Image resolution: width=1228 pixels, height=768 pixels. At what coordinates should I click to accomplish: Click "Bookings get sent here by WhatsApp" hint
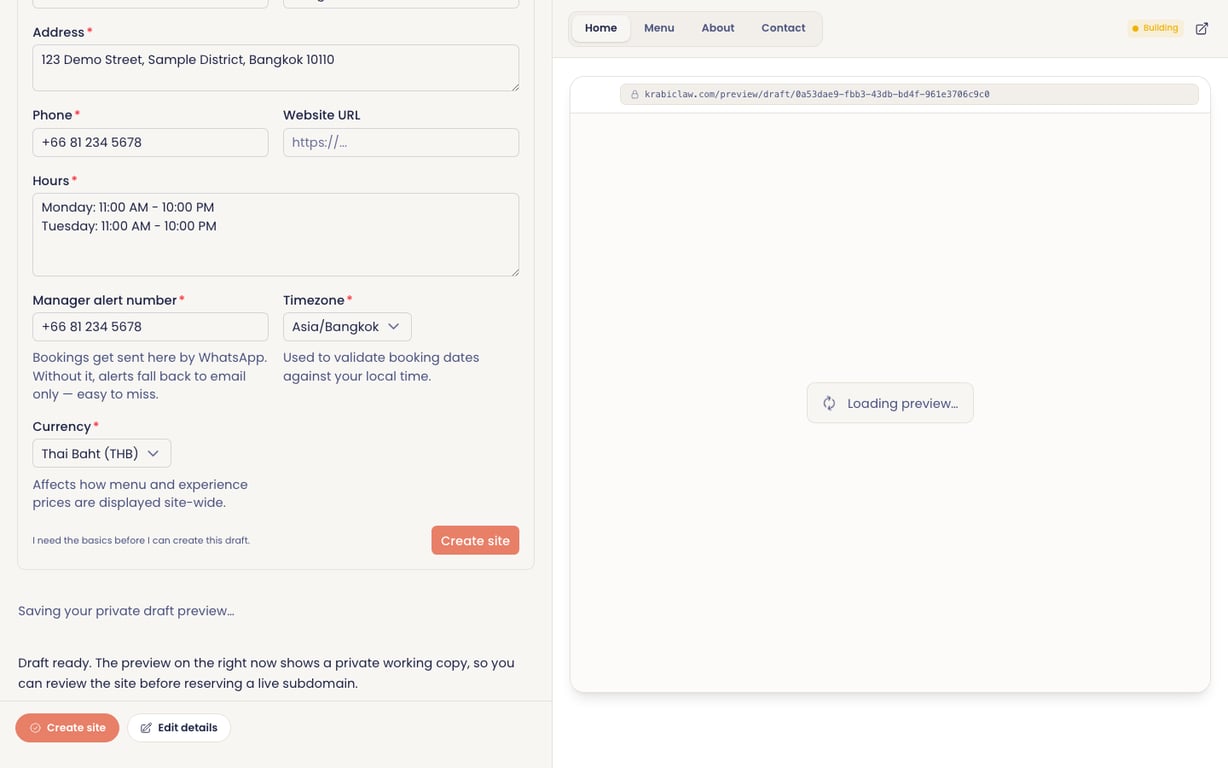pos(150,375)
